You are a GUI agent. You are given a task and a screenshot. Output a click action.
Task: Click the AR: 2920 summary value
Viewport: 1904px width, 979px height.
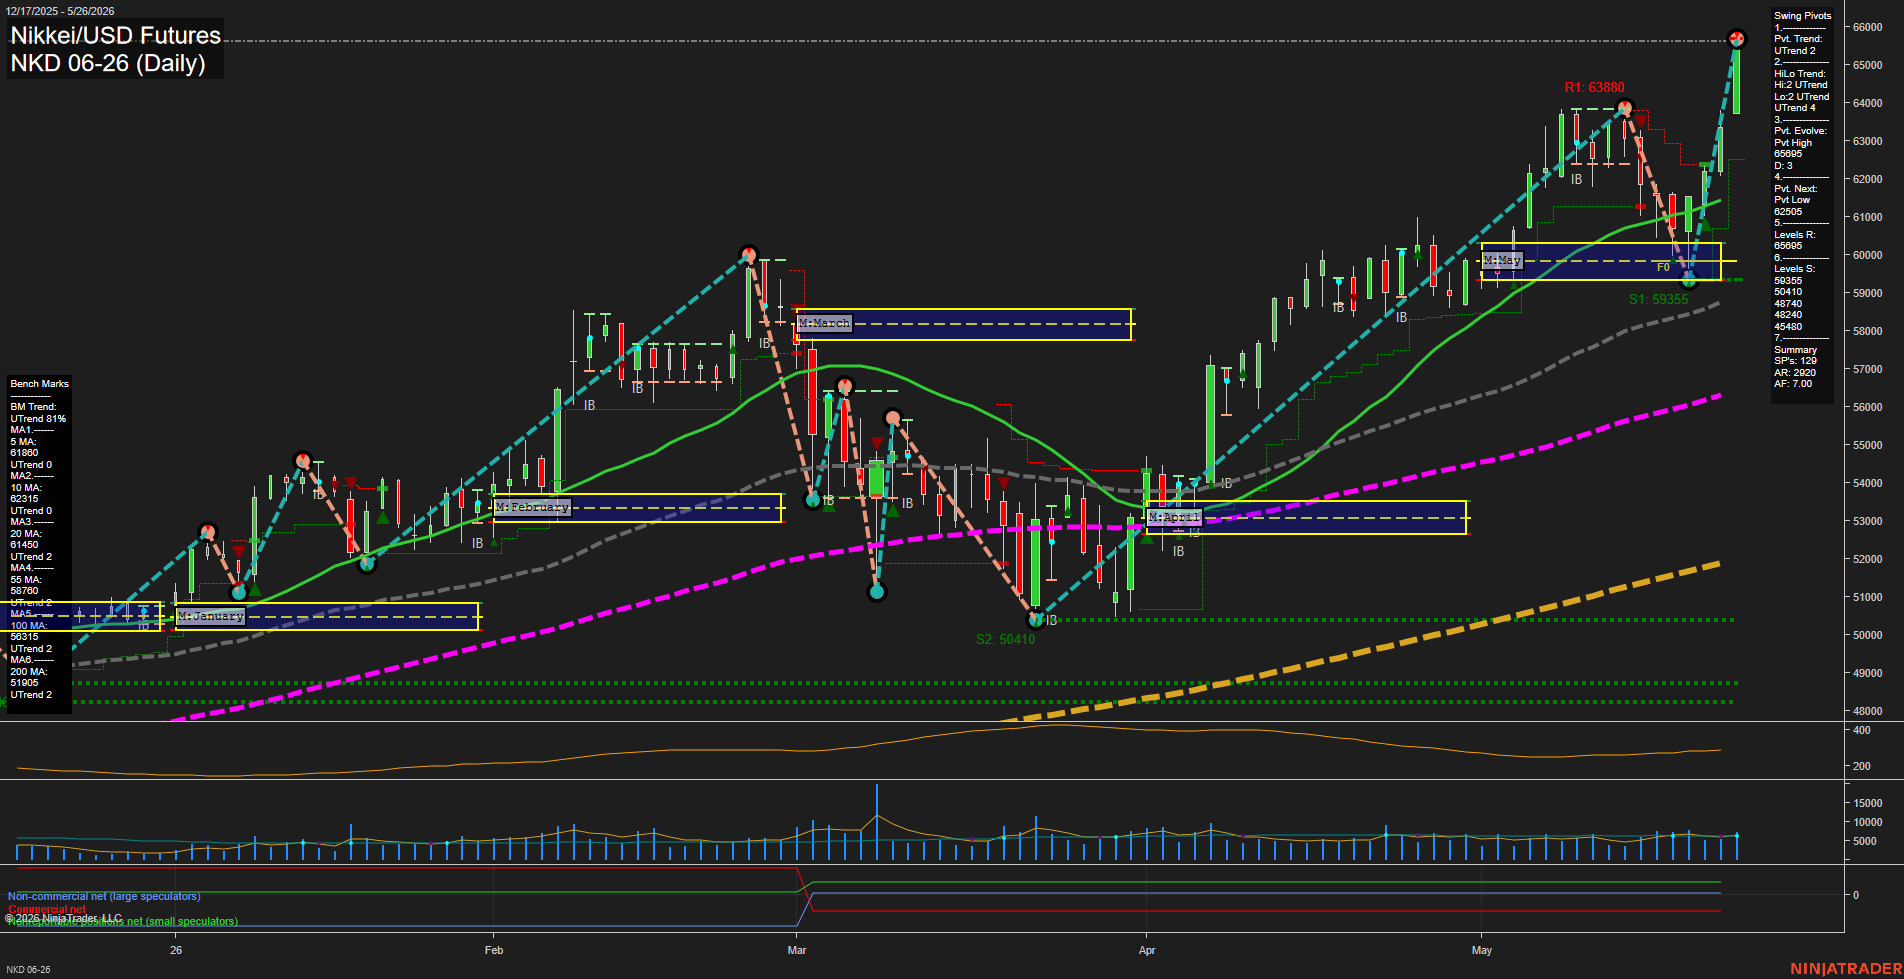[1795, 373]
